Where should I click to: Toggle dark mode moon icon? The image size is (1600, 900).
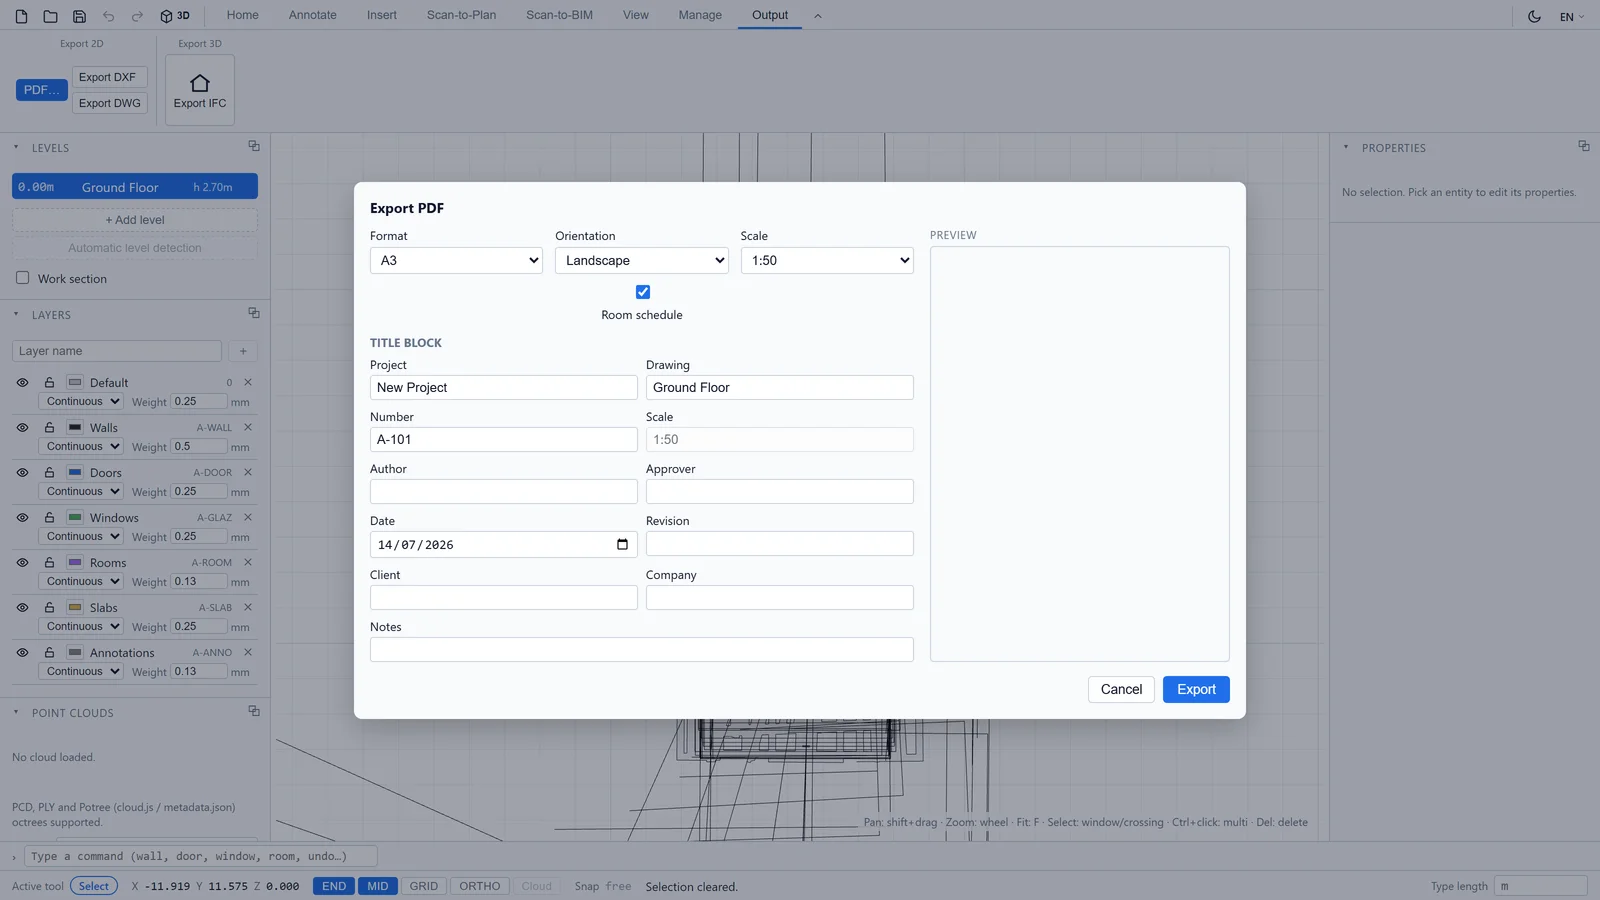coord(1534,16)
